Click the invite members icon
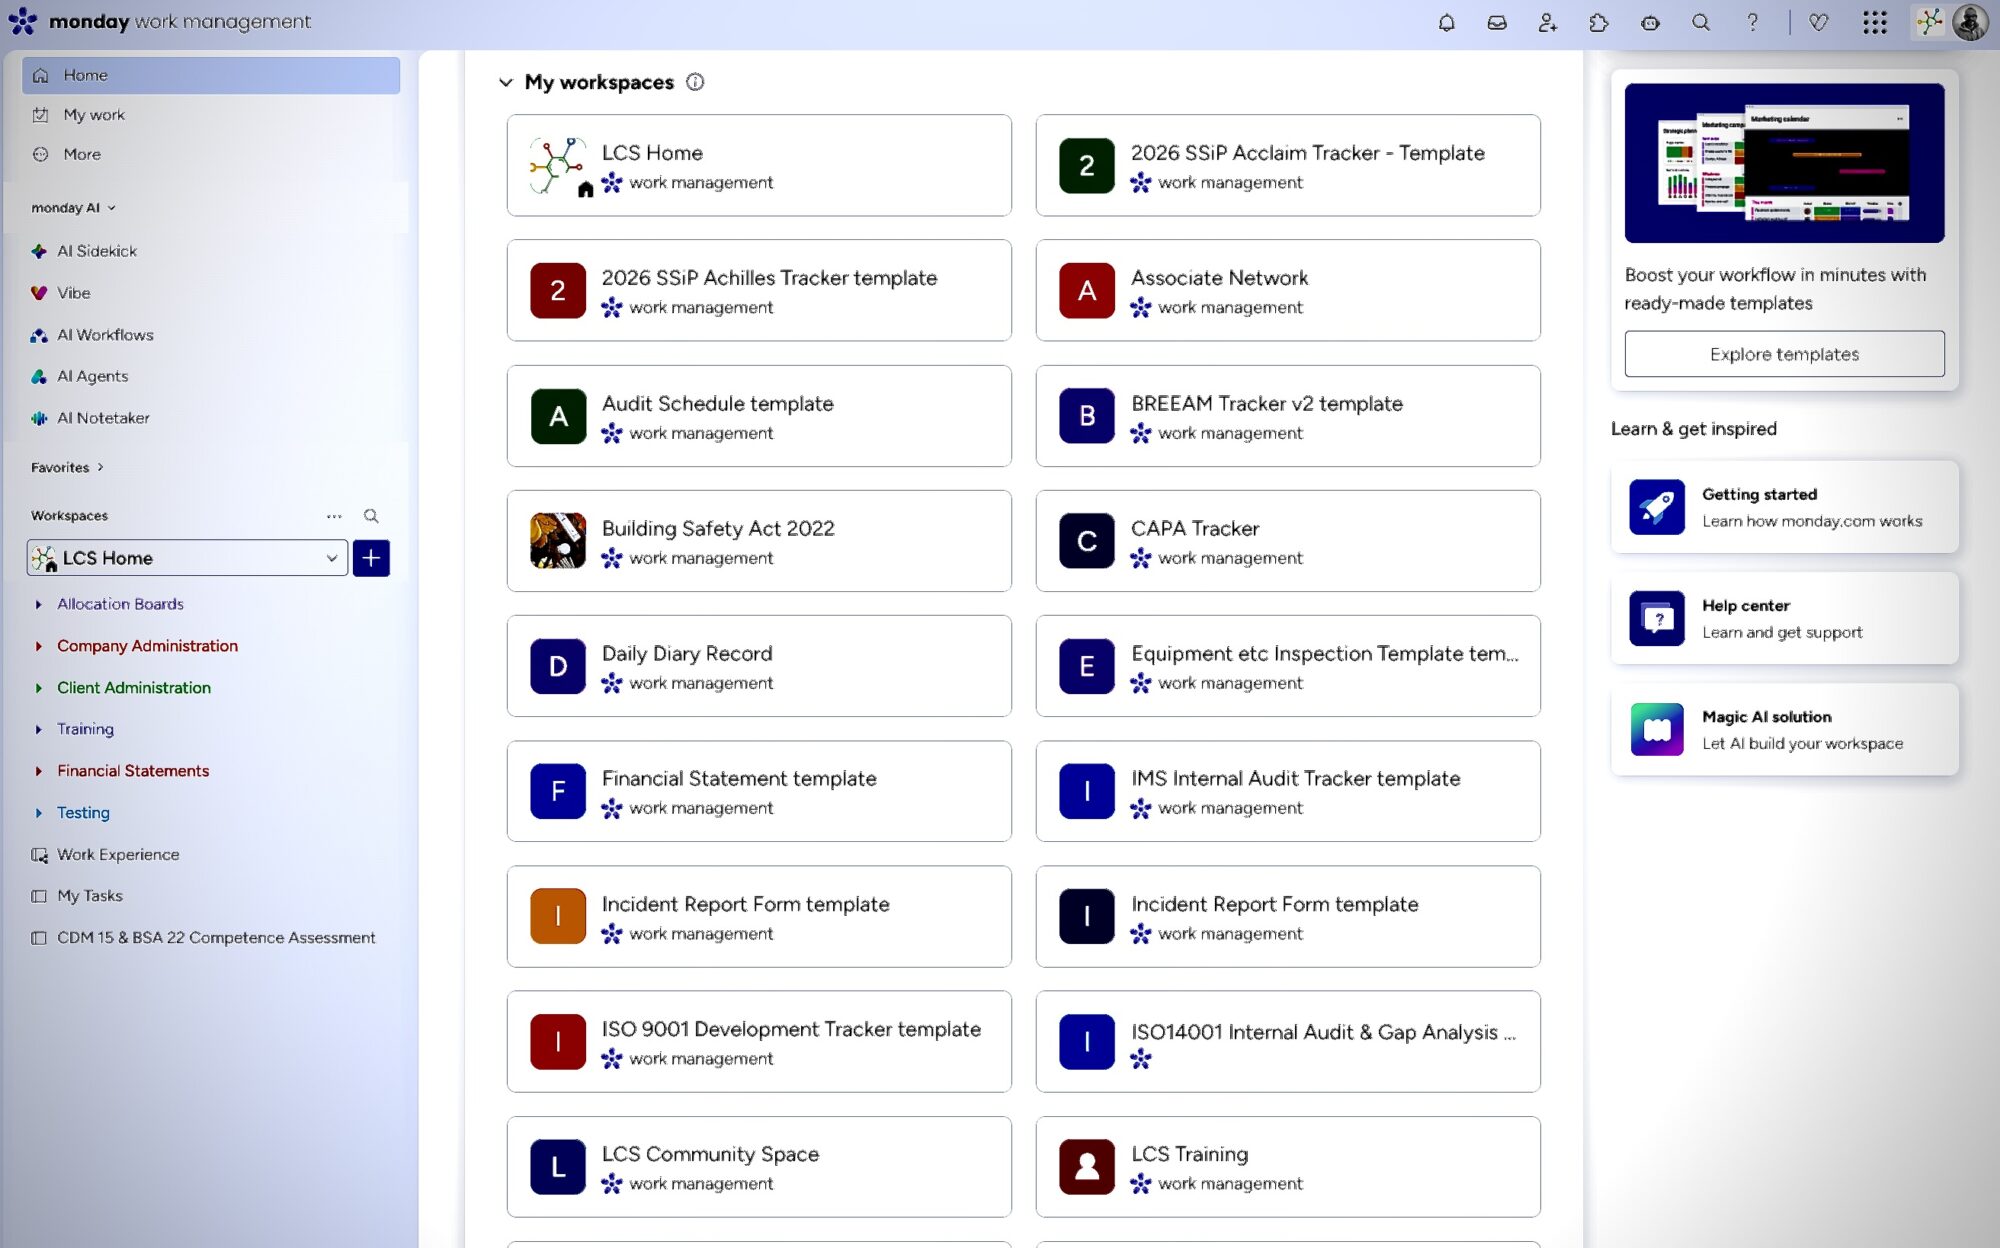The width and height of the screenshot is (2000, 1248). point(1547,22)
